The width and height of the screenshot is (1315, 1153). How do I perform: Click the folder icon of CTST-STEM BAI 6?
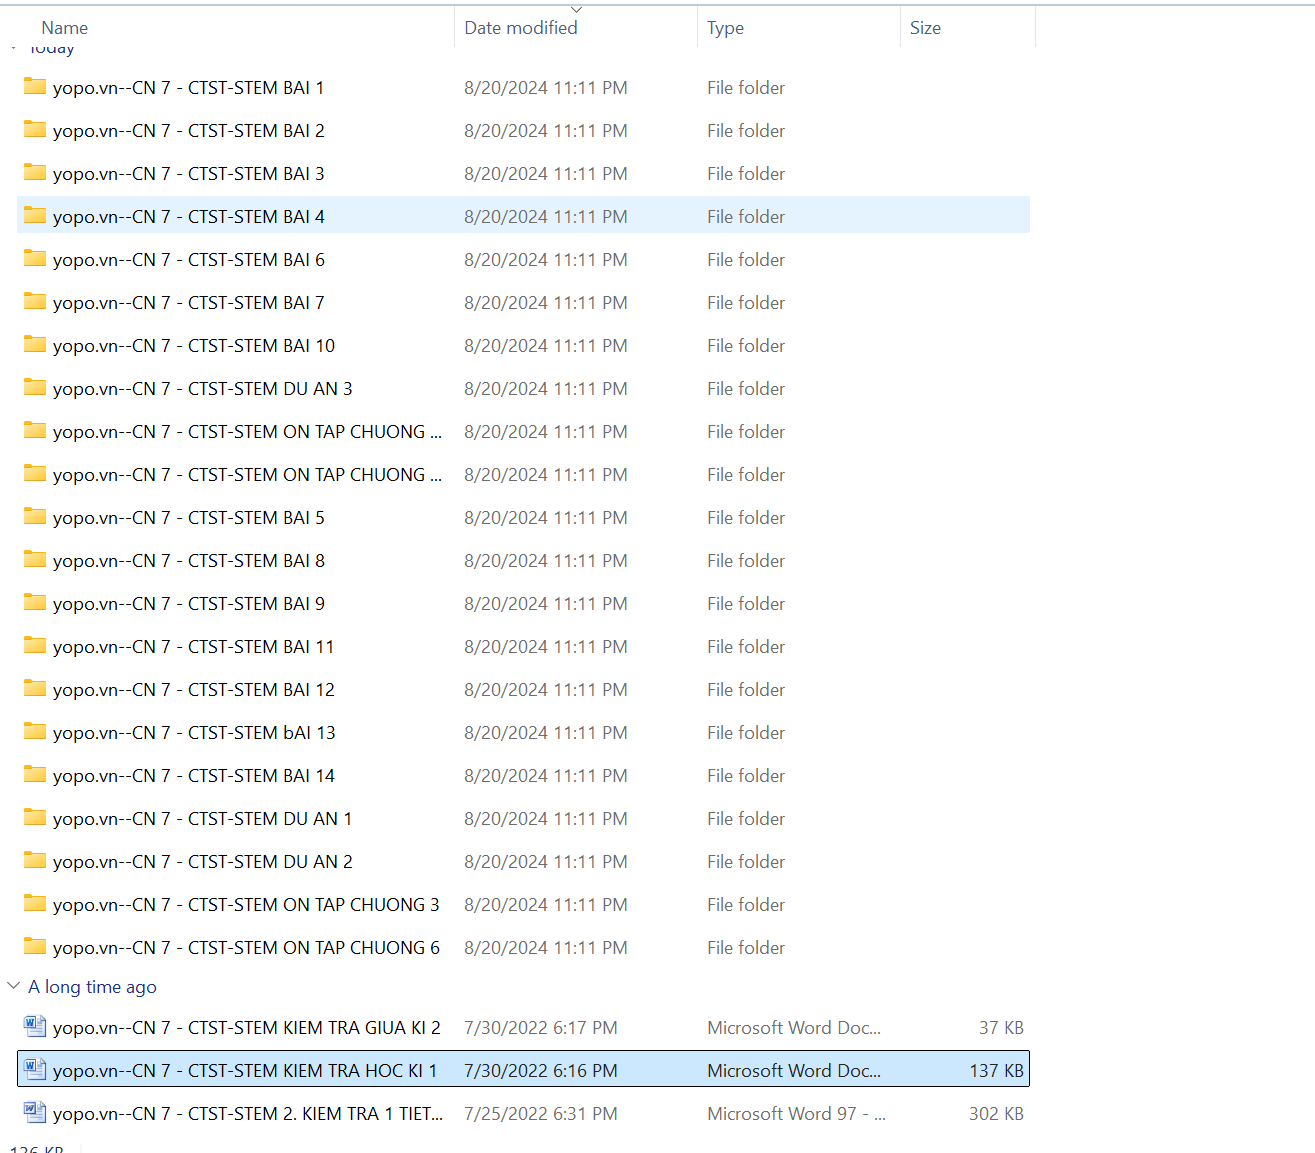click(x=35, y=259)
